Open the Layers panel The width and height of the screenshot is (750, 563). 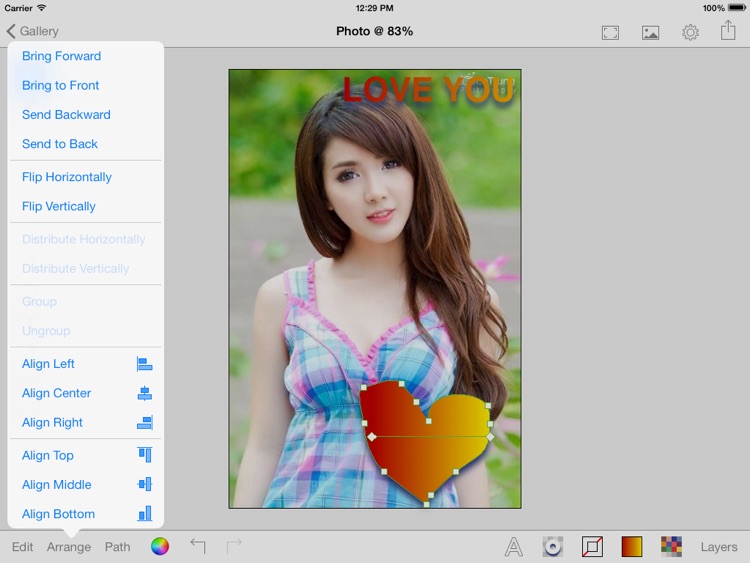coord(719,547)
